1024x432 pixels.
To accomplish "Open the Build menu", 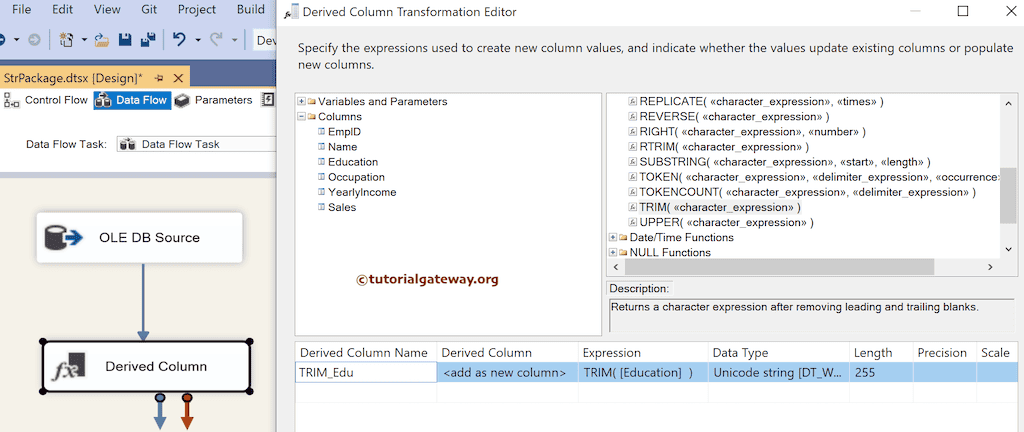I will coord(251,10).
